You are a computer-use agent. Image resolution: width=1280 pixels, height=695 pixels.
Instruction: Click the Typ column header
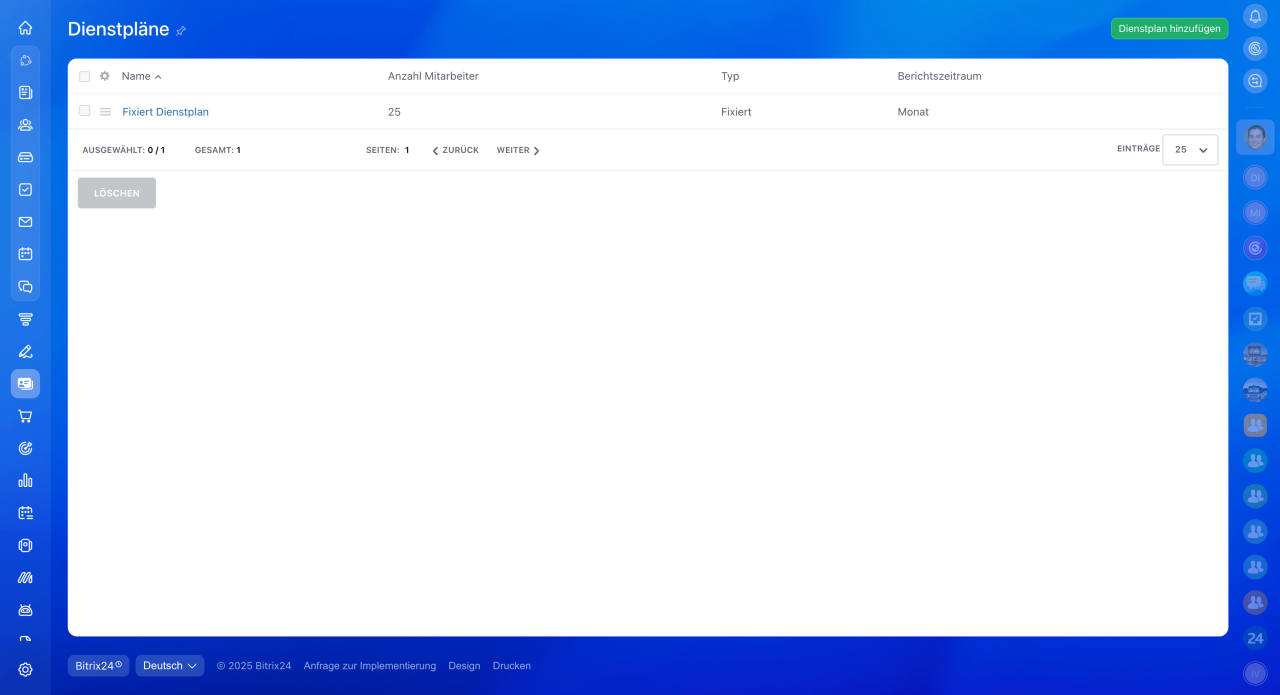pyautogui.click(x=730, y=76)
